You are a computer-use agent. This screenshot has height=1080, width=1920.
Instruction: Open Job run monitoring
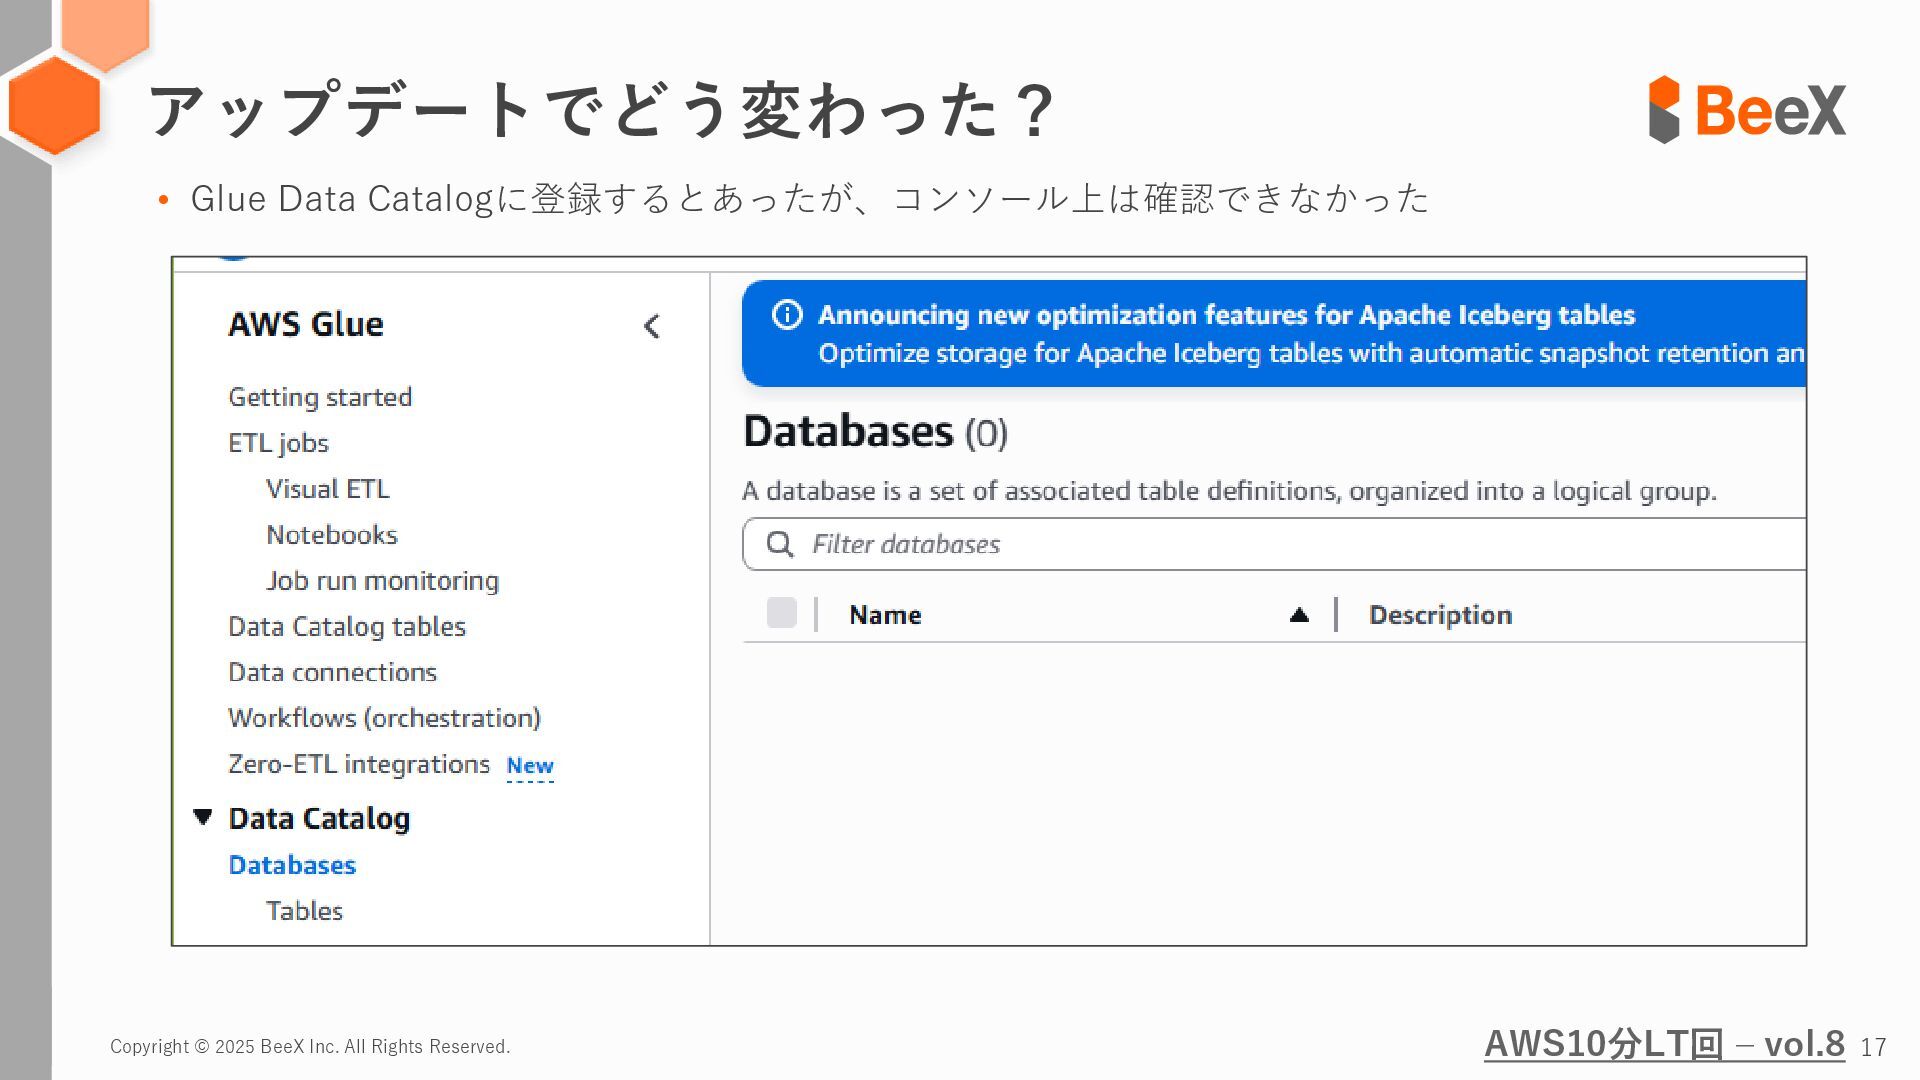pyautogui.click(x=382, y=581)
